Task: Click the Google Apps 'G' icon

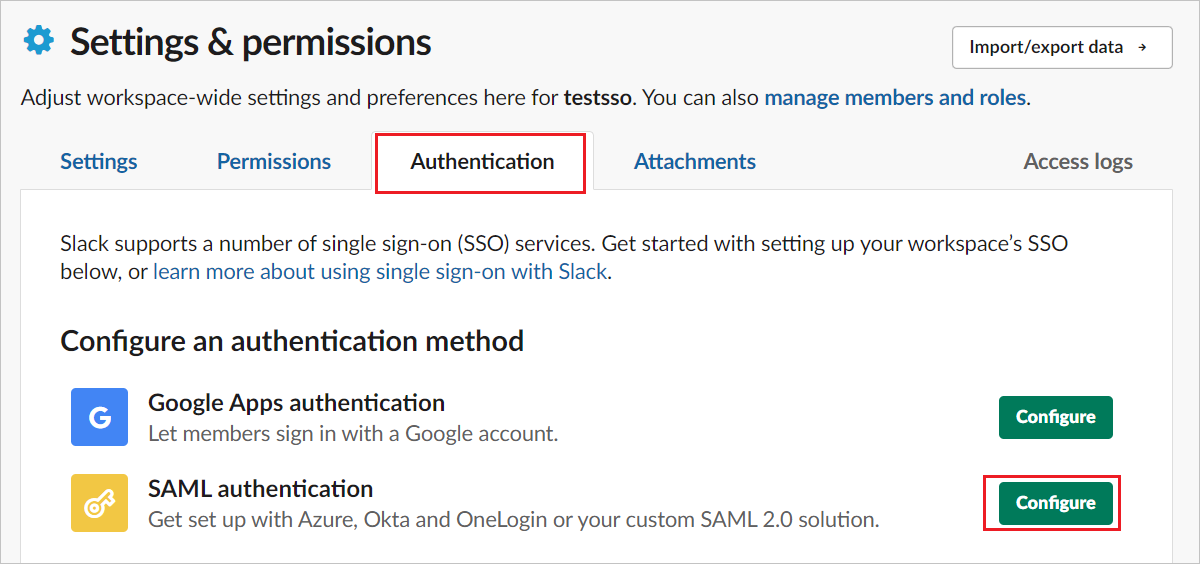Action: tap(99, 417)
